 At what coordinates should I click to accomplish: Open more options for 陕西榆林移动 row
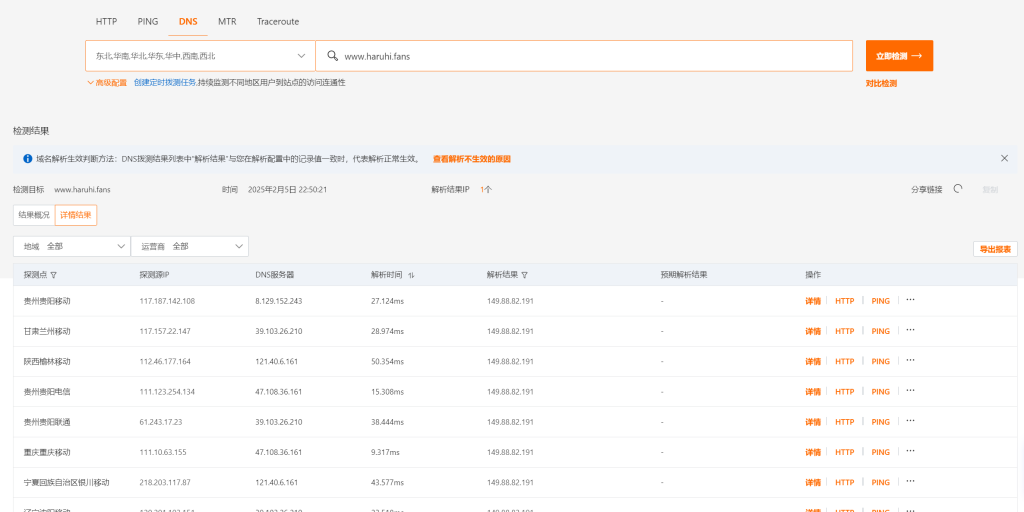coord(910,360)
